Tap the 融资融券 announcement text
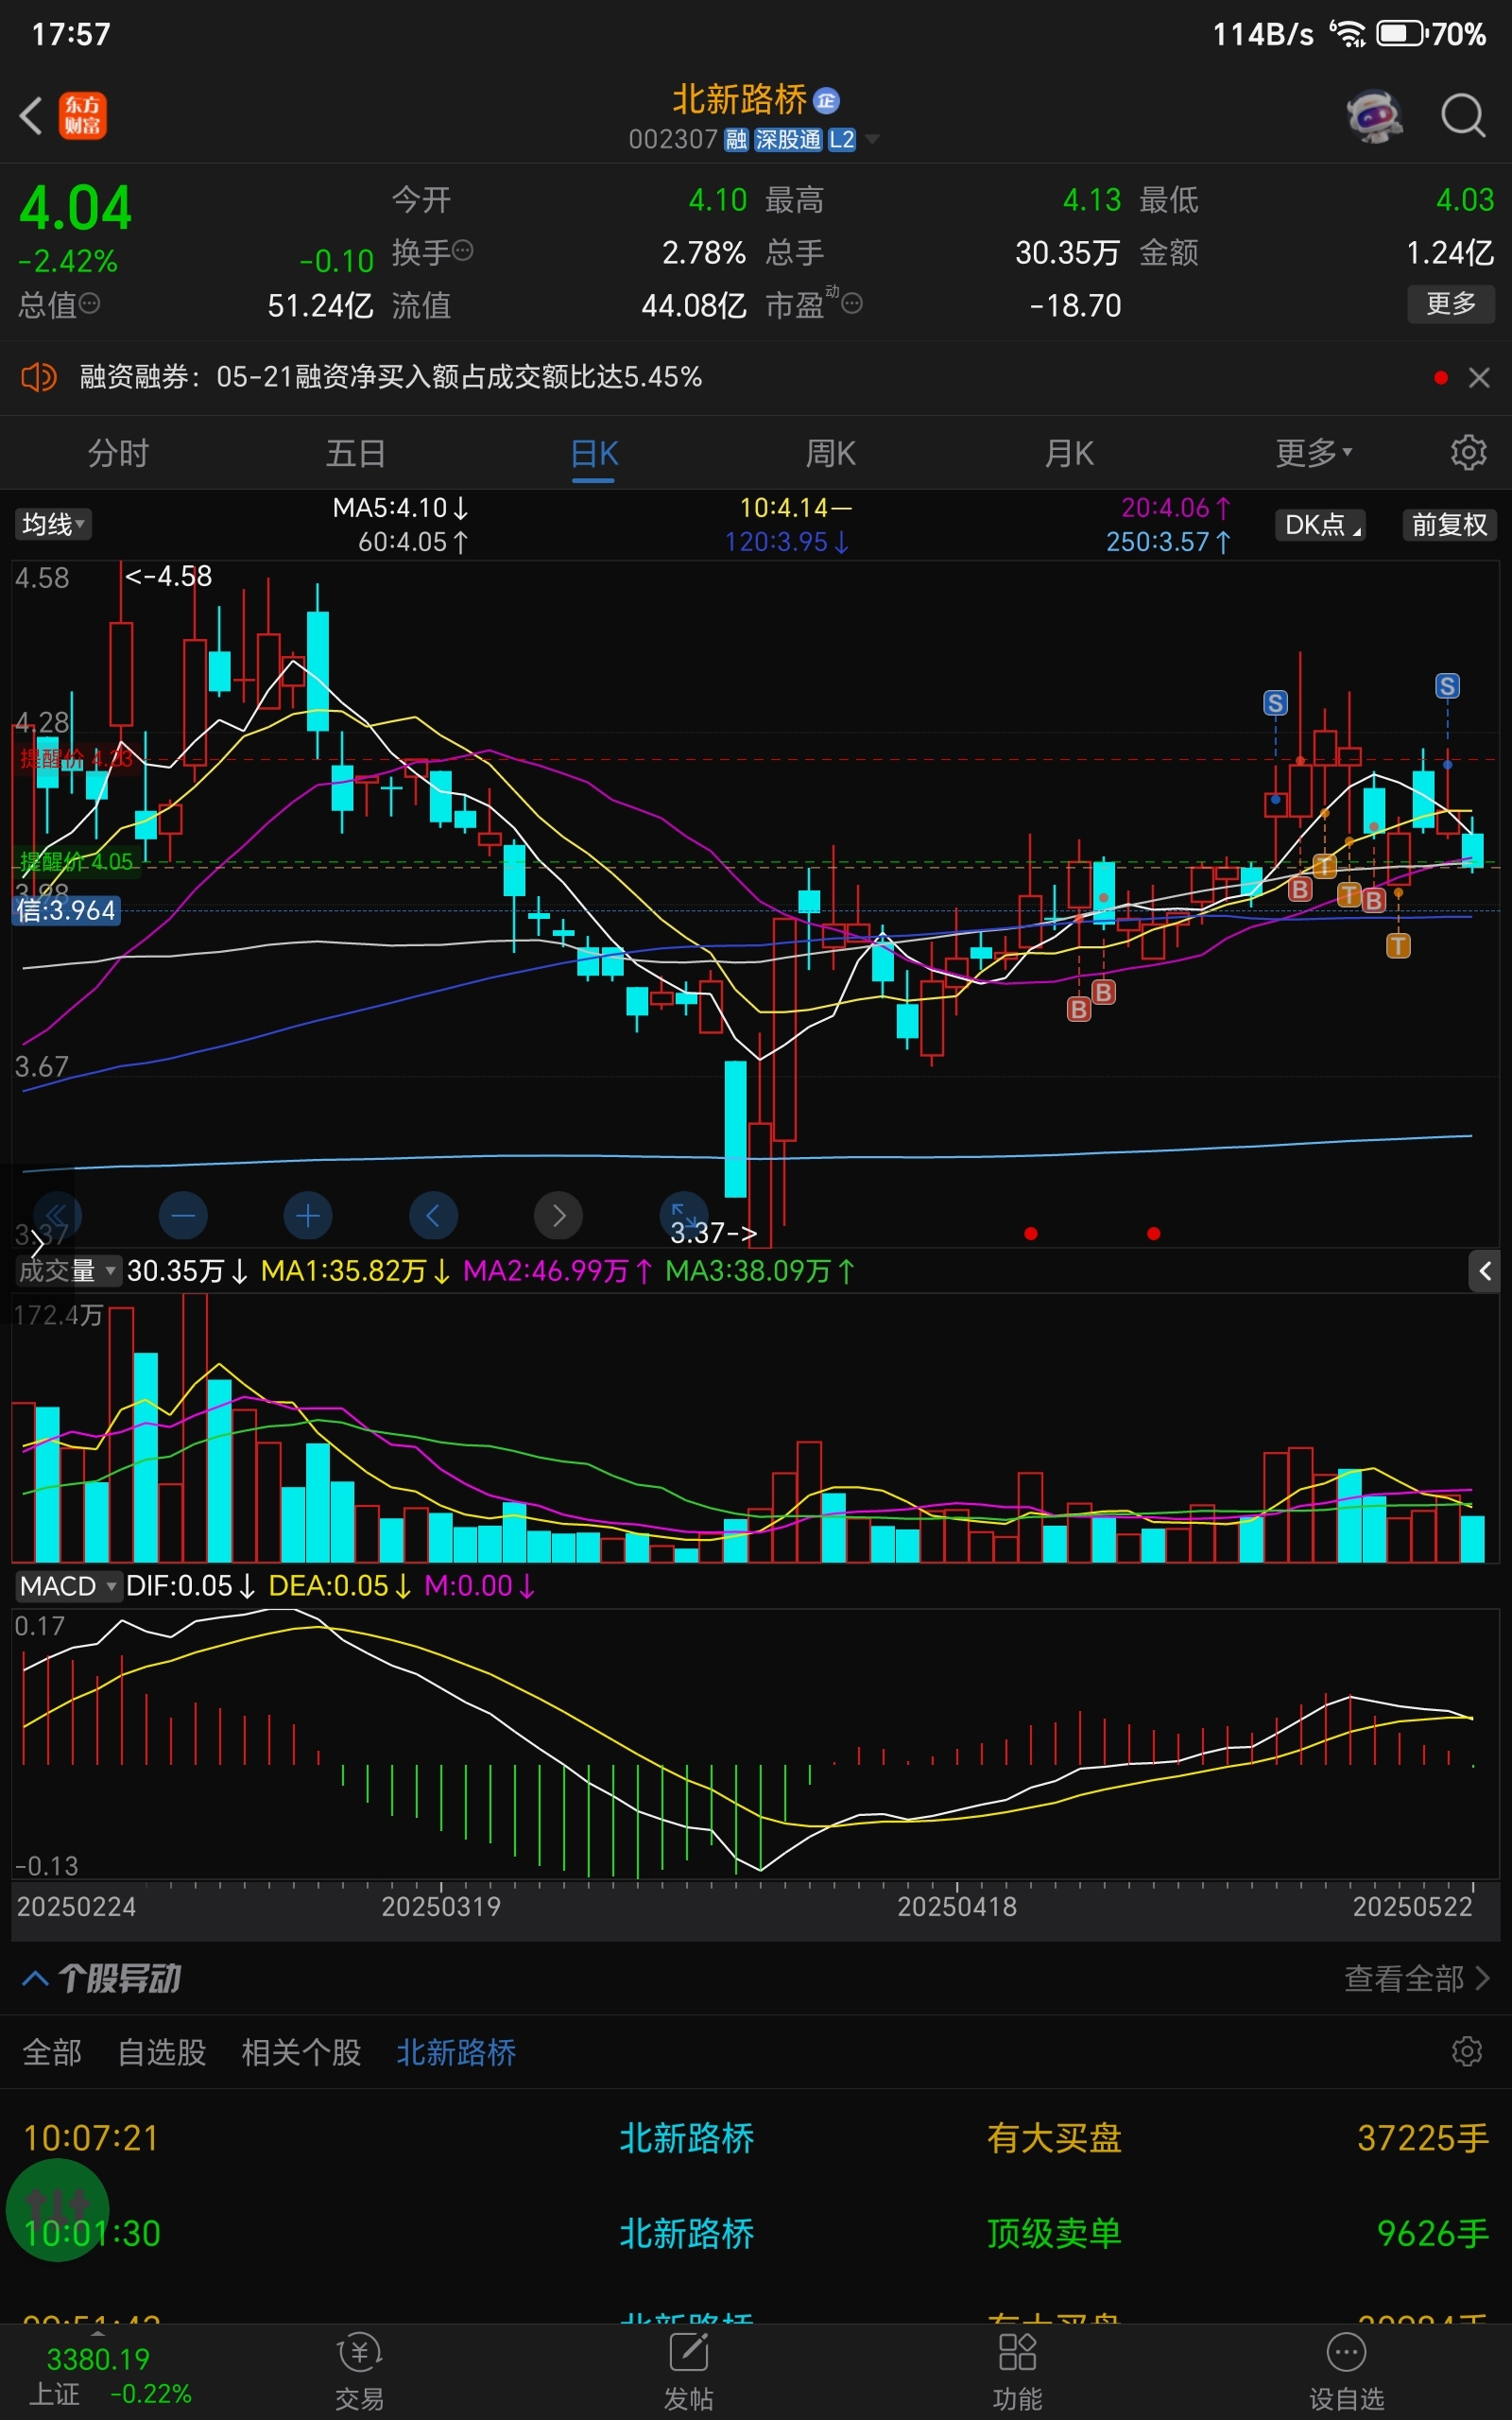The height and width of the screenshot is (2420, 1512). tap(391, 378)
